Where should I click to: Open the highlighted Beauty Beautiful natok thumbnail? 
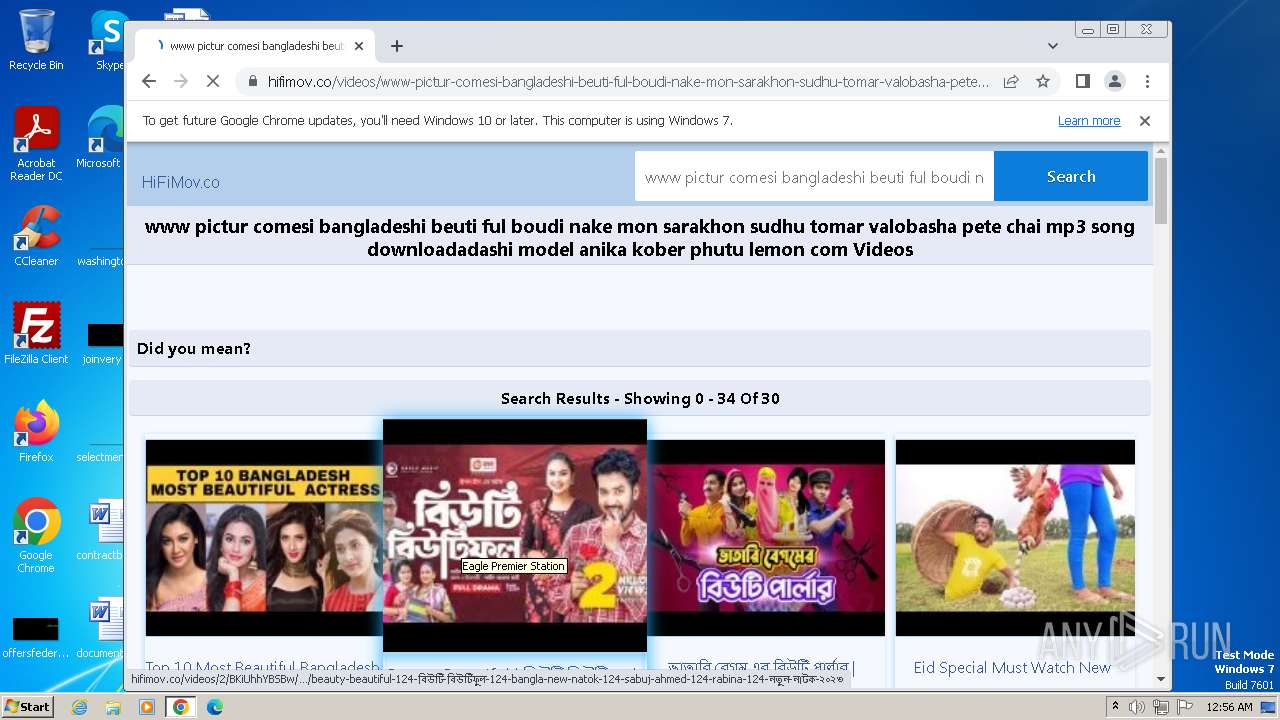coord(515,536)
